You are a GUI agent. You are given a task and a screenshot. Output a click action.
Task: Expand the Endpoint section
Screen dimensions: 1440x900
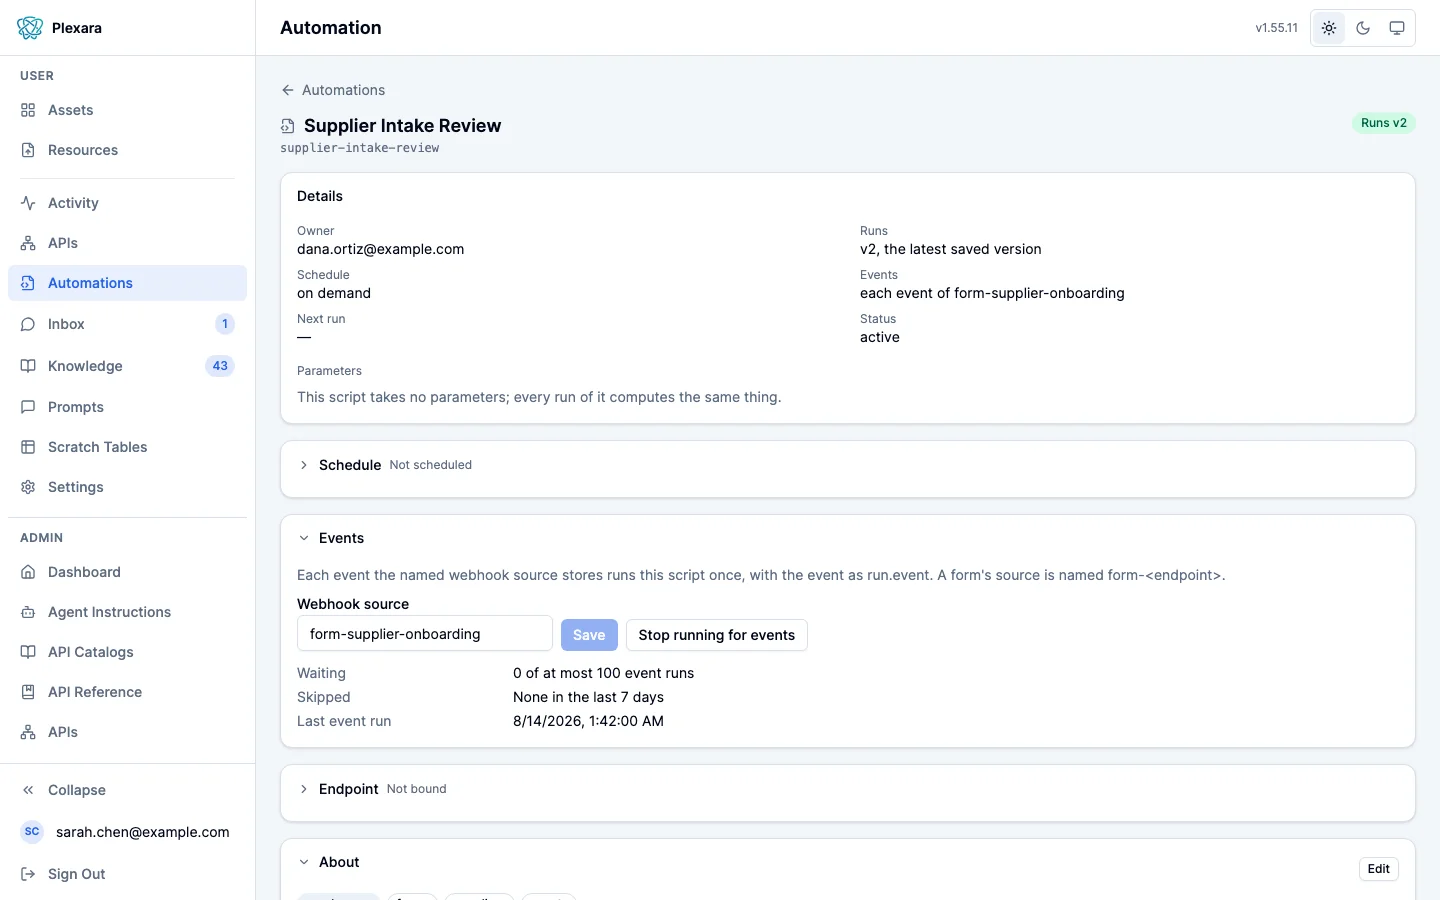pyautogui.click(x=304, y=789)
